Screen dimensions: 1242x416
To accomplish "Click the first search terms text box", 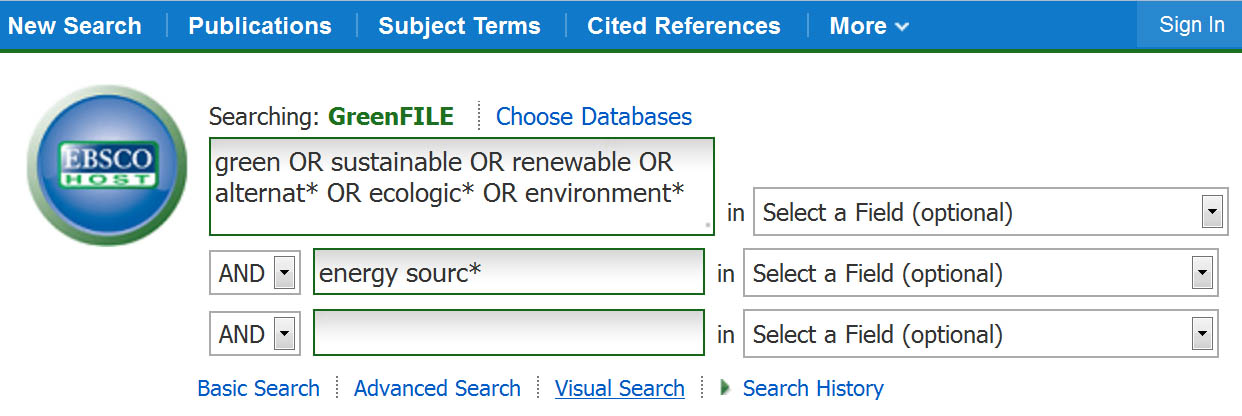I will click(462, 187).
